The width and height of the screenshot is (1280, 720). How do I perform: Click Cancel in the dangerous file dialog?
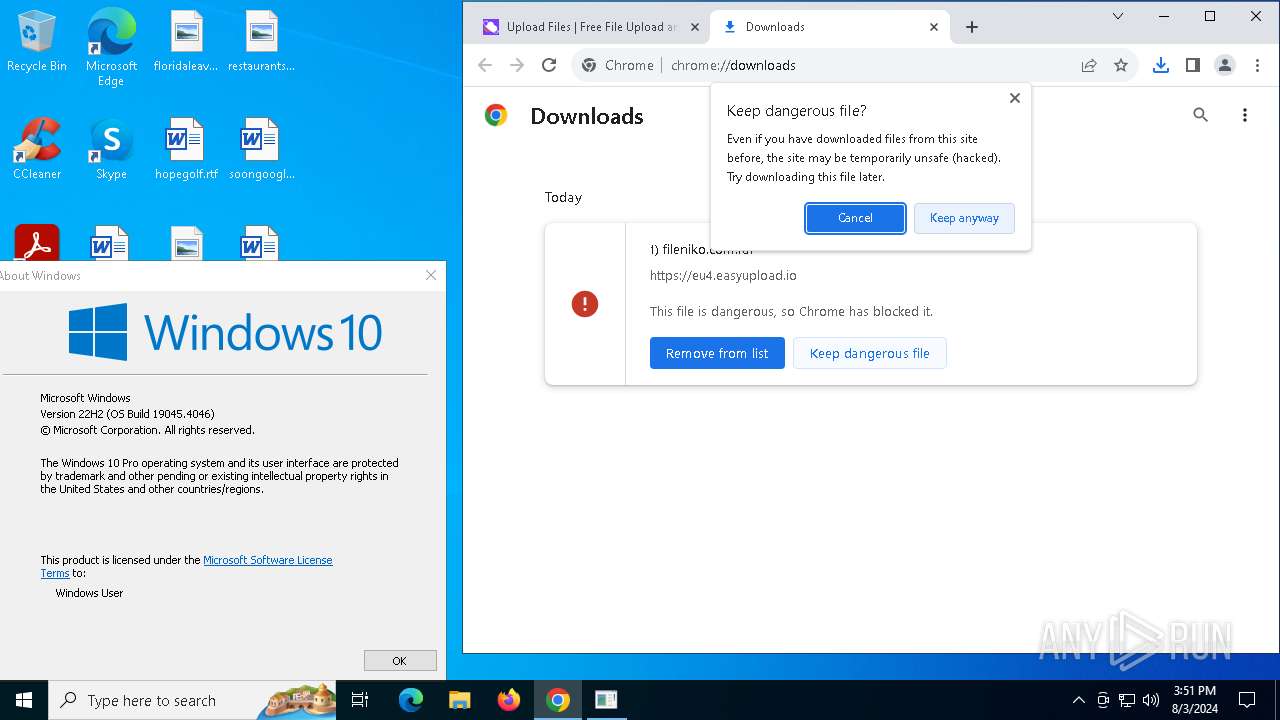pyautogui.click(x=855, y=218)
